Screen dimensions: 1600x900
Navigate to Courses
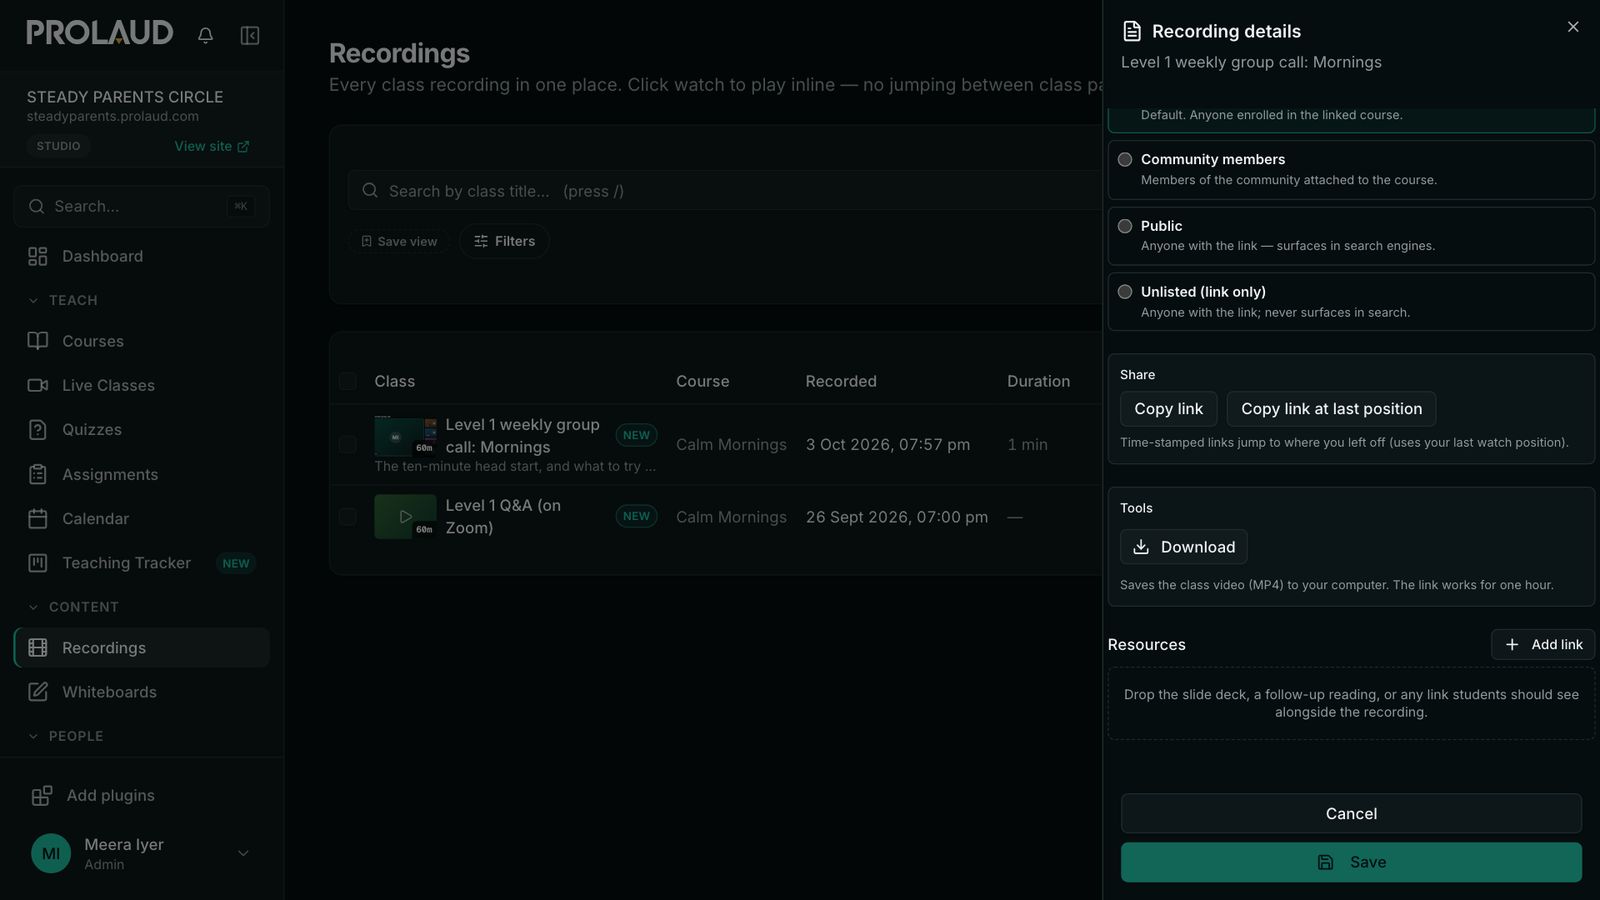pyautogui.click(x=142, y=341)
